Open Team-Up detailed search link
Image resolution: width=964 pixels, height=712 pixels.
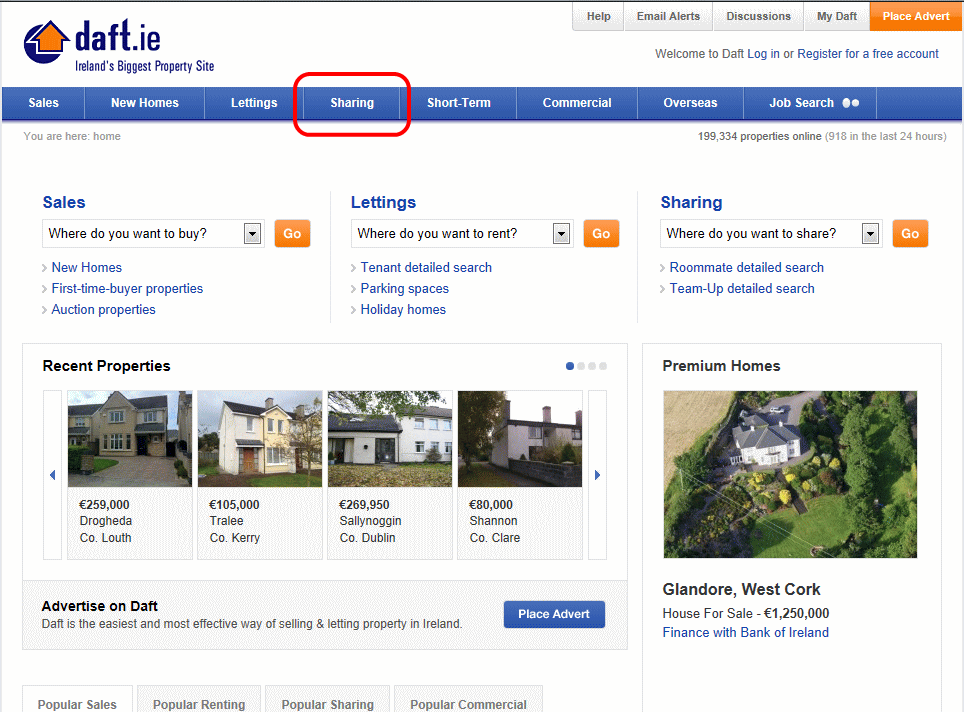pos(742,288)
